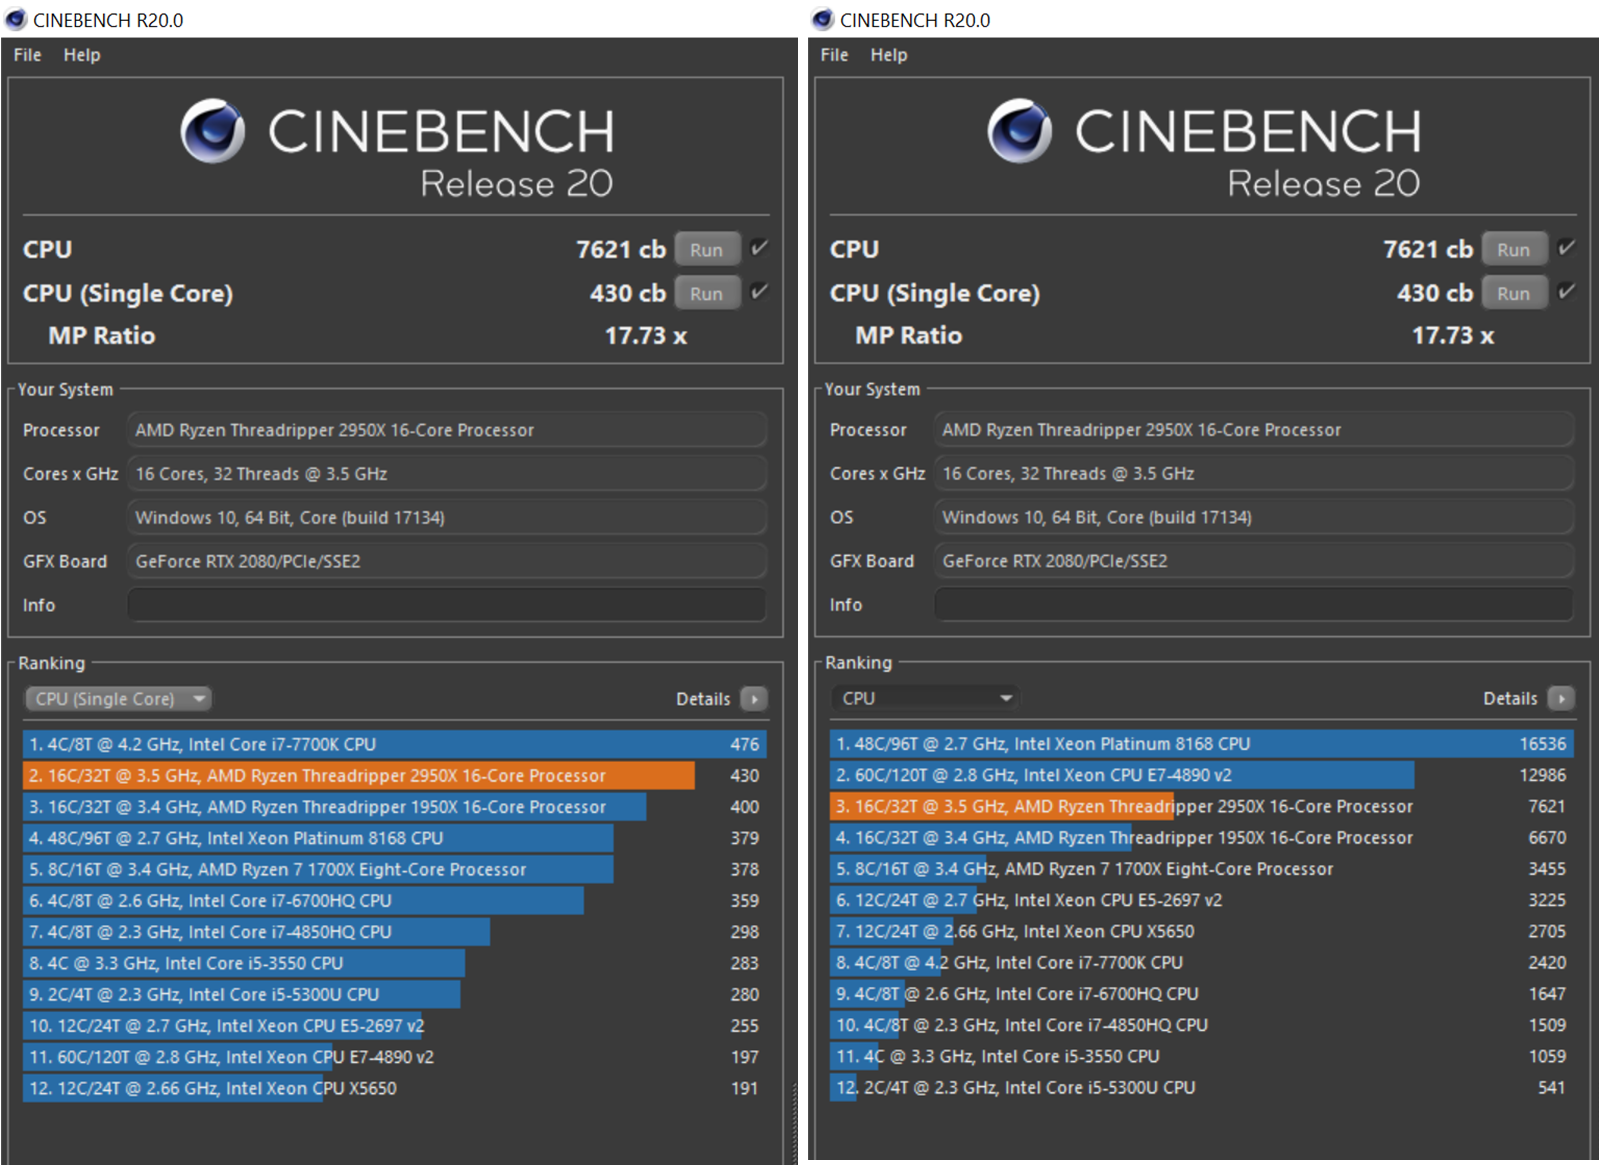Open the File menu in the left window
The width and height of the screenshot is (1600, 1166).
[x=25, y=55]
